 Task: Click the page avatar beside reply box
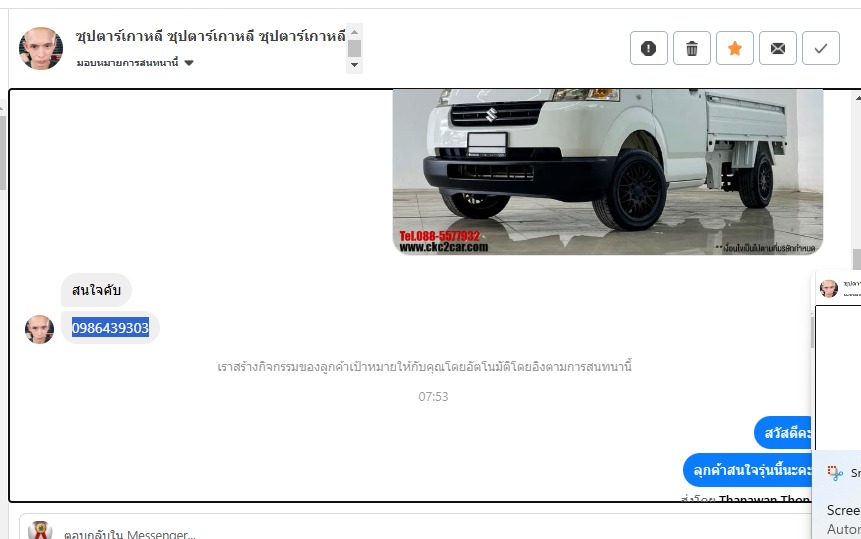[40, 530]
